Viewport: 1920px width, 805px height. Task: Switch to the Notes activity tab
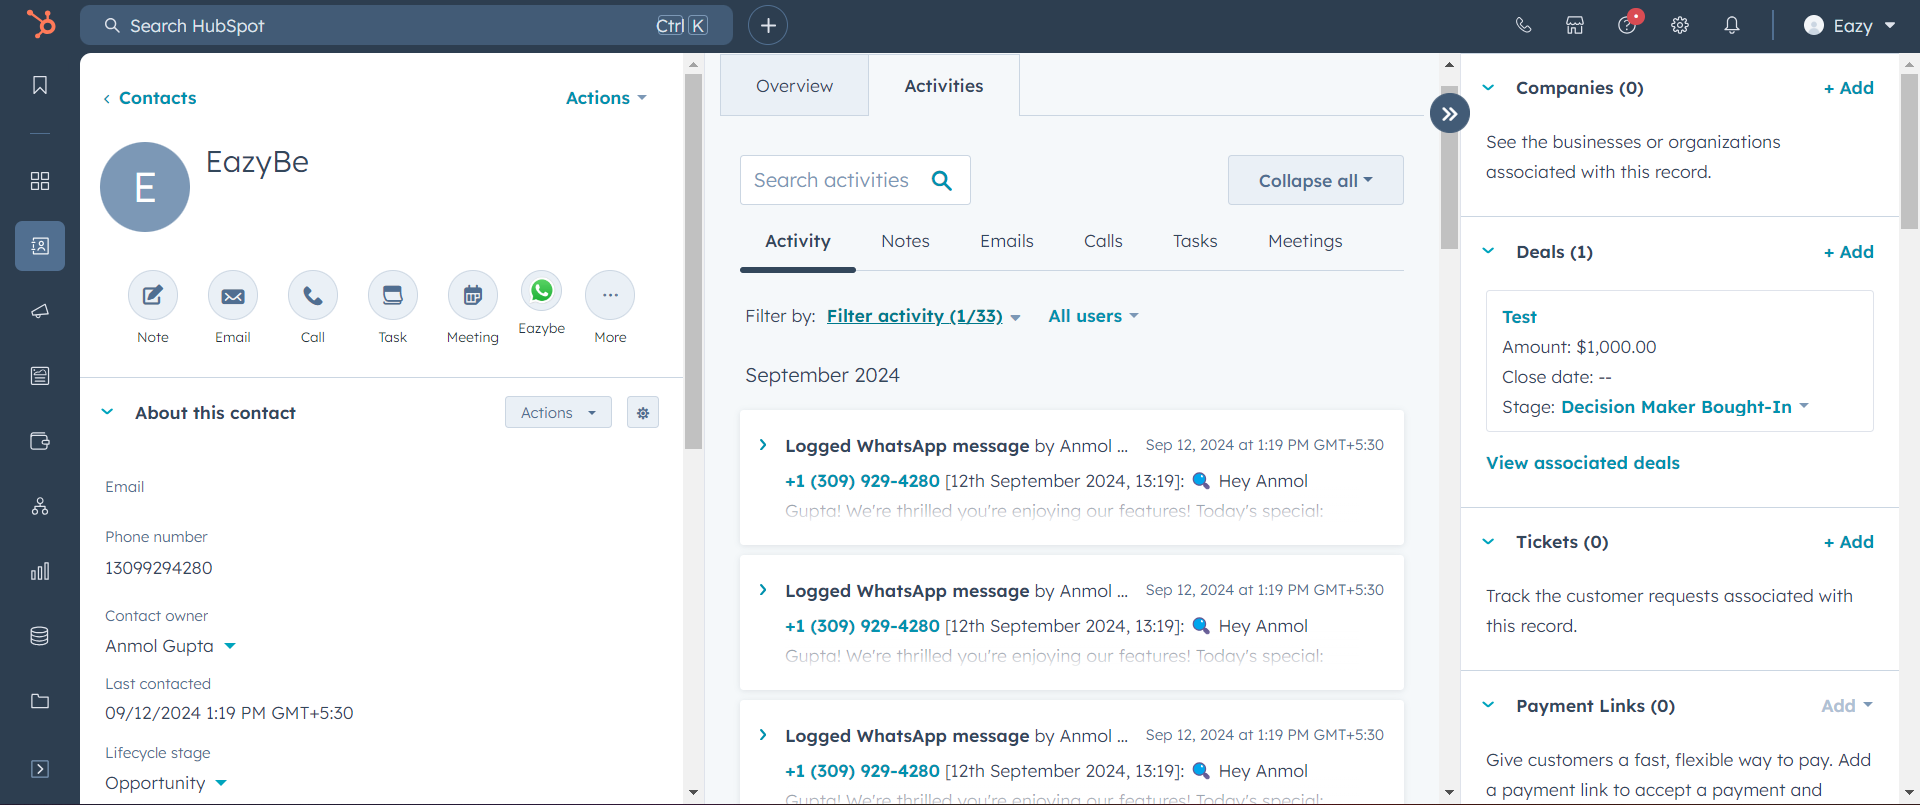tap(905, 241)
